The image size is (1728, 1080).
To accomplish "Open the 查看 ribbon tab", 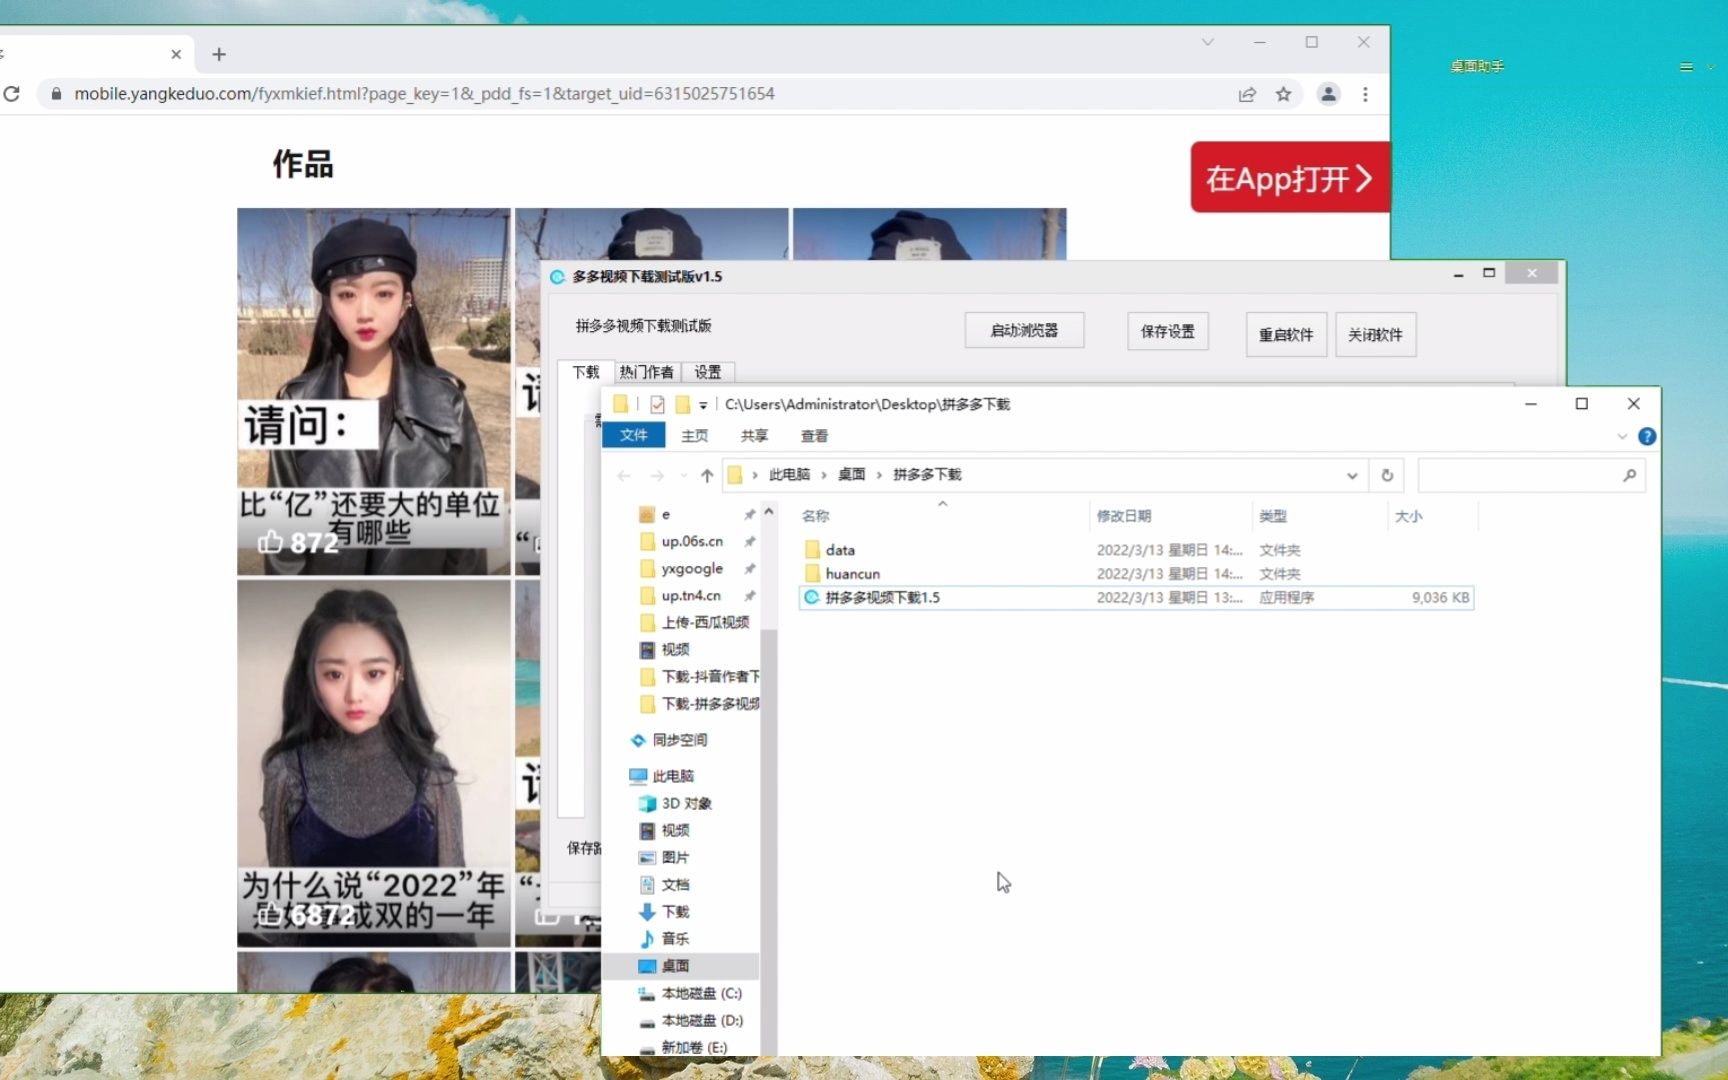I will pyautogui.click(x=814, y=436).
